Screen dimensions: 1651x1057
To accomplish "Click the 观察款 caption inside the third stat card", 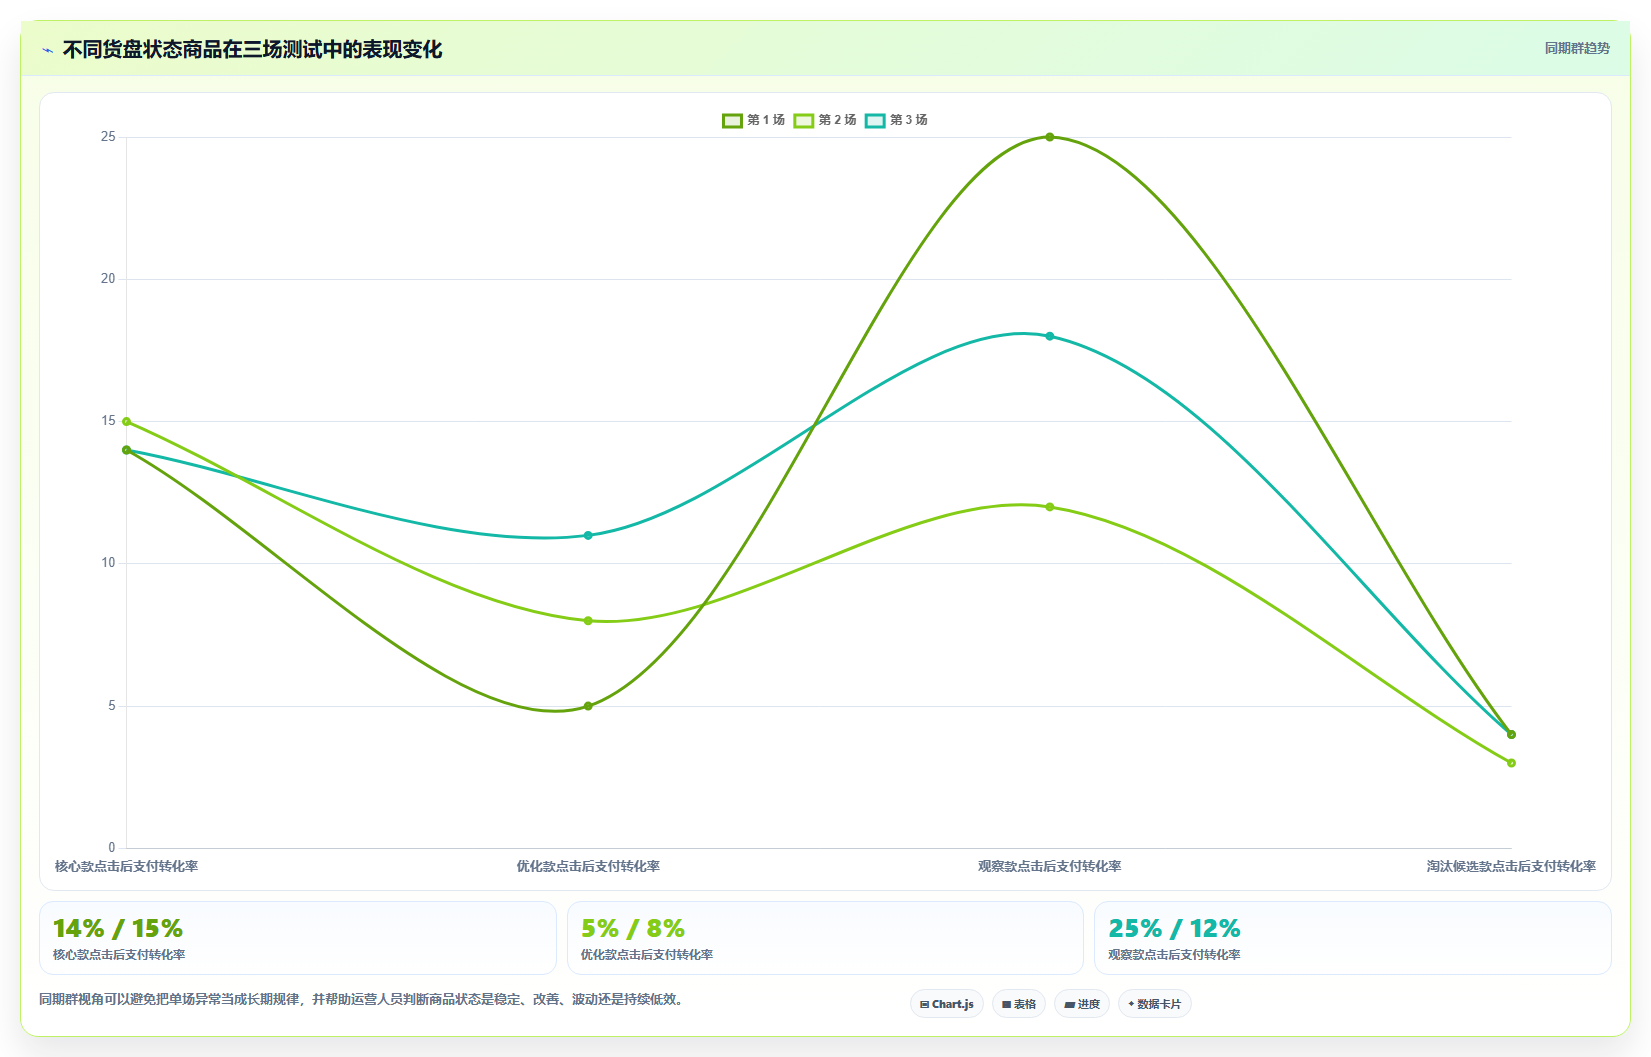I will click(1174, 955).
